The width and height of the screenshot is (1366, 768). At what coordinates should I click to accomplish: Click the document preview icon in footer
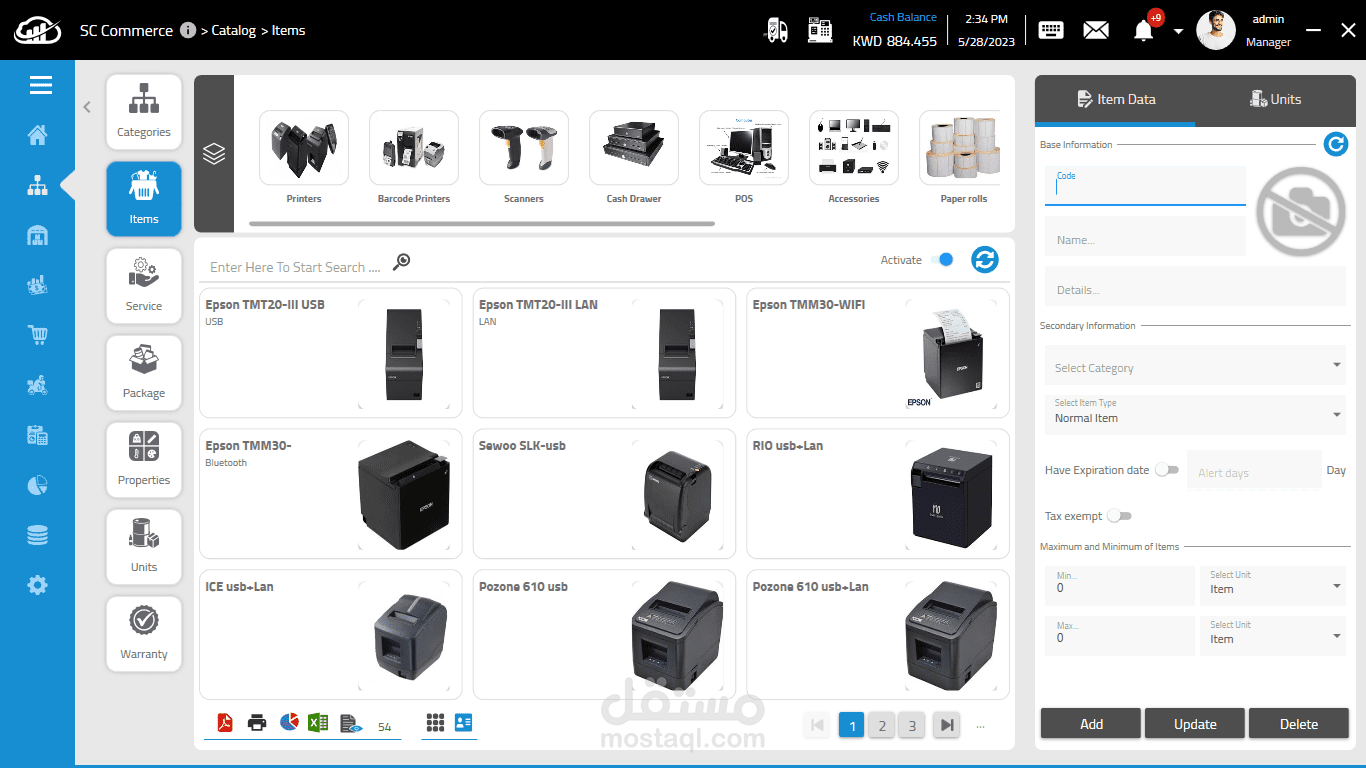click(350, 723)
